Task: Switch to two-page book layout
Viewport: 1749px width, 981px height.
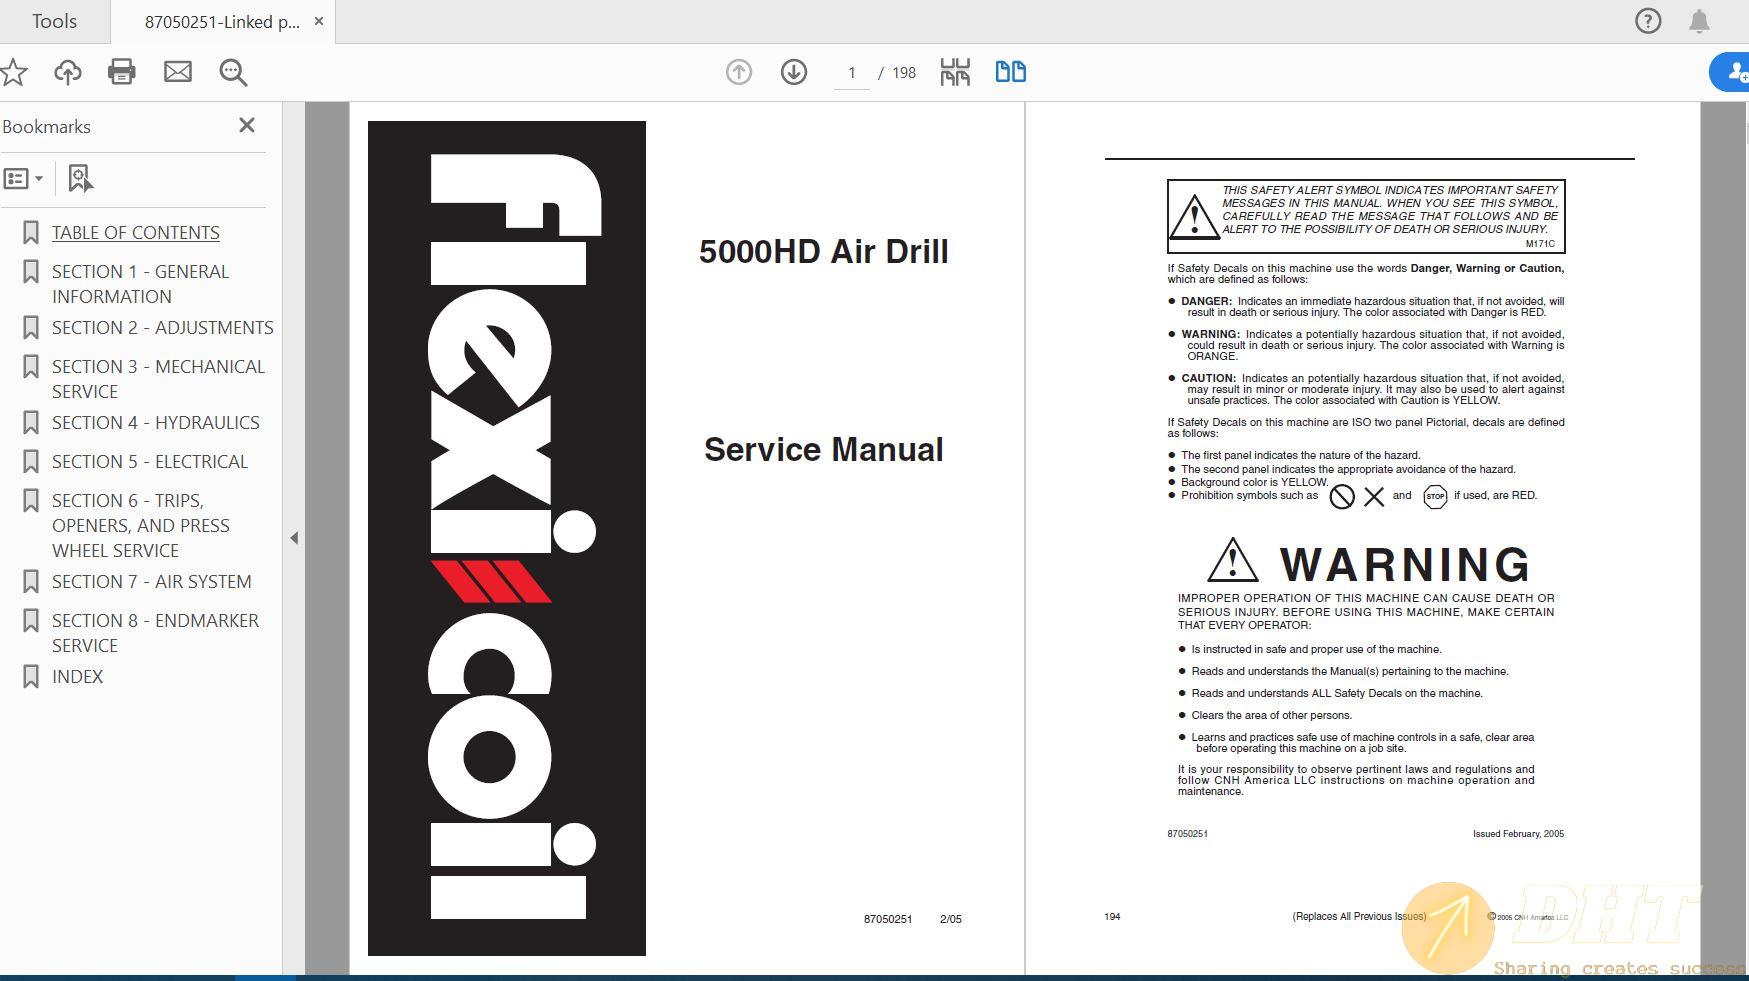Action: point(1010,71)
